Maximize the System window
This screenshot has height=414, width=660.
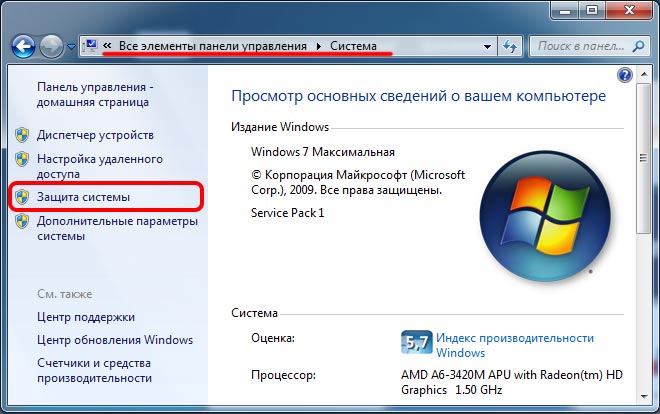point(592,11)
